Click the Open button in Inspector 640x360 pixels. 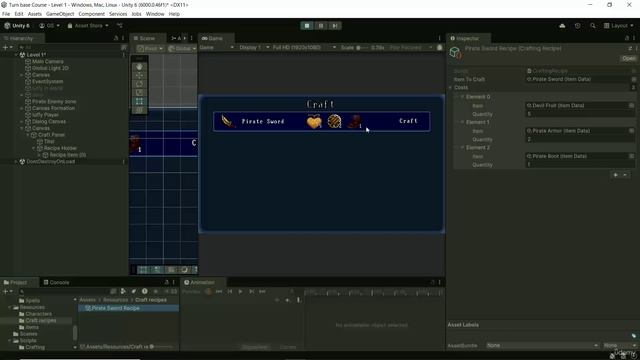[x=628, y=58]
